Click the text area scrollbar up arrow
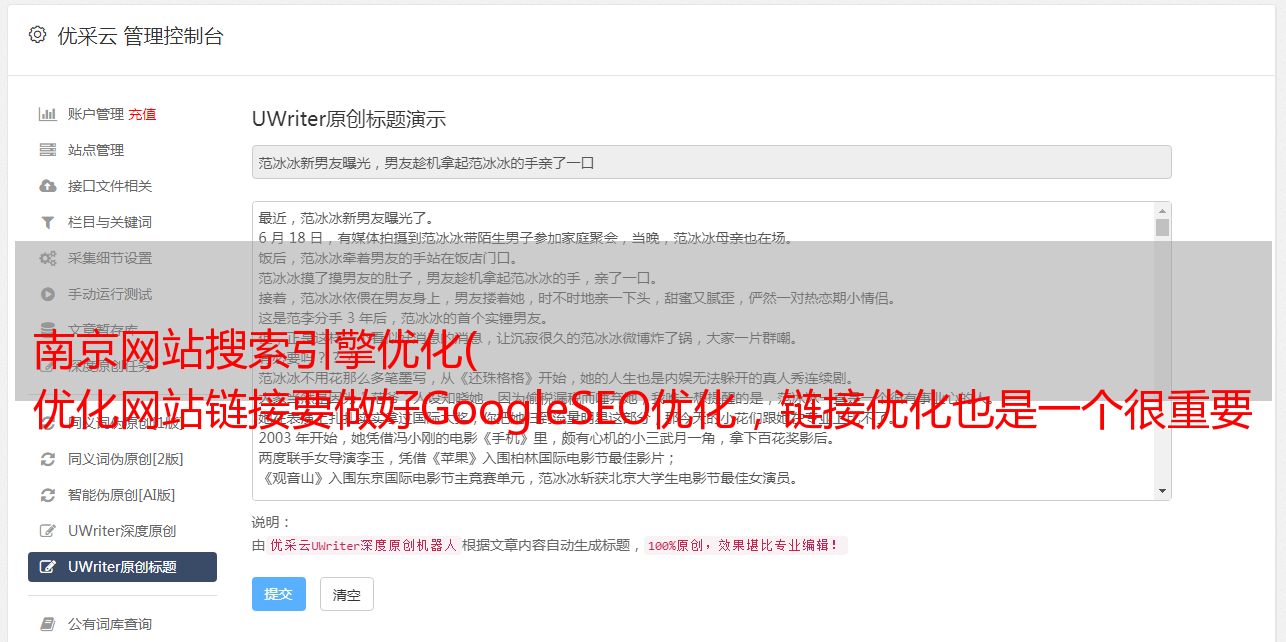This screenshot has width=1286, height=642. tap(1162, 211)
